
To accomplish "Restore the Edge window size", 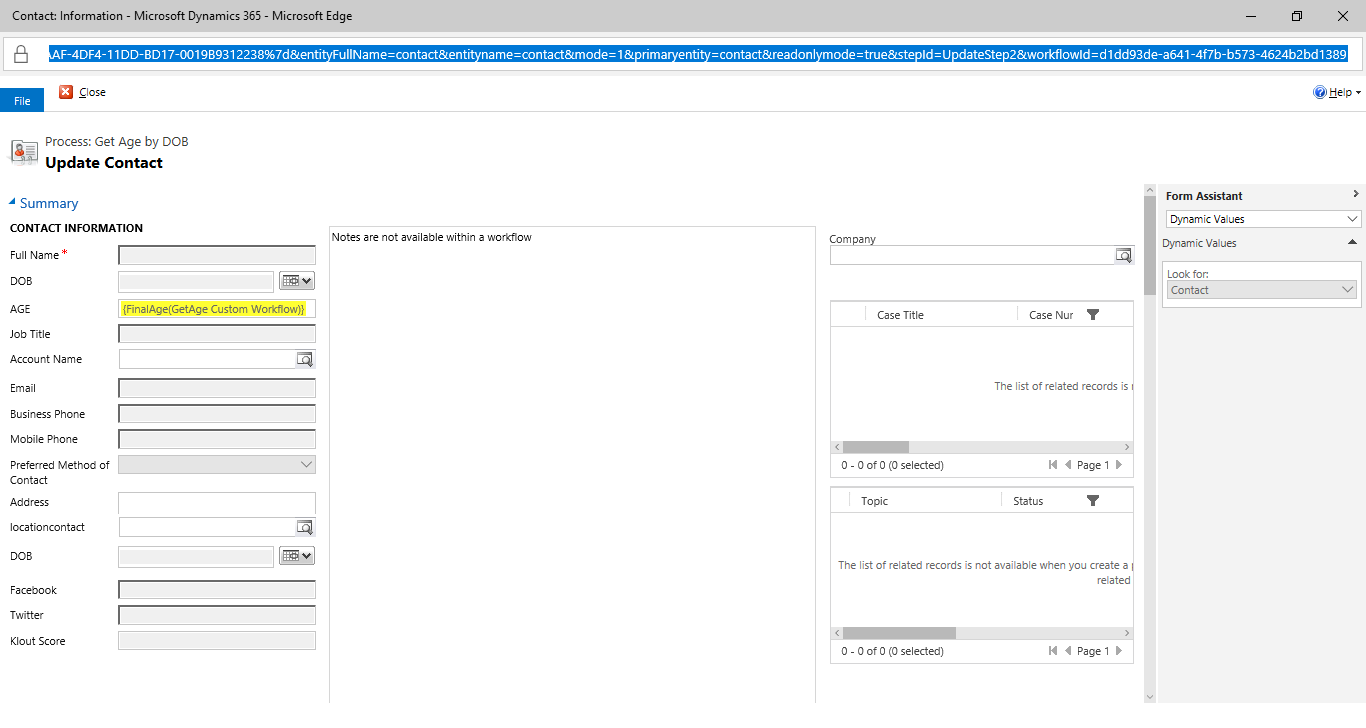I will click(x=1297, y=16).
